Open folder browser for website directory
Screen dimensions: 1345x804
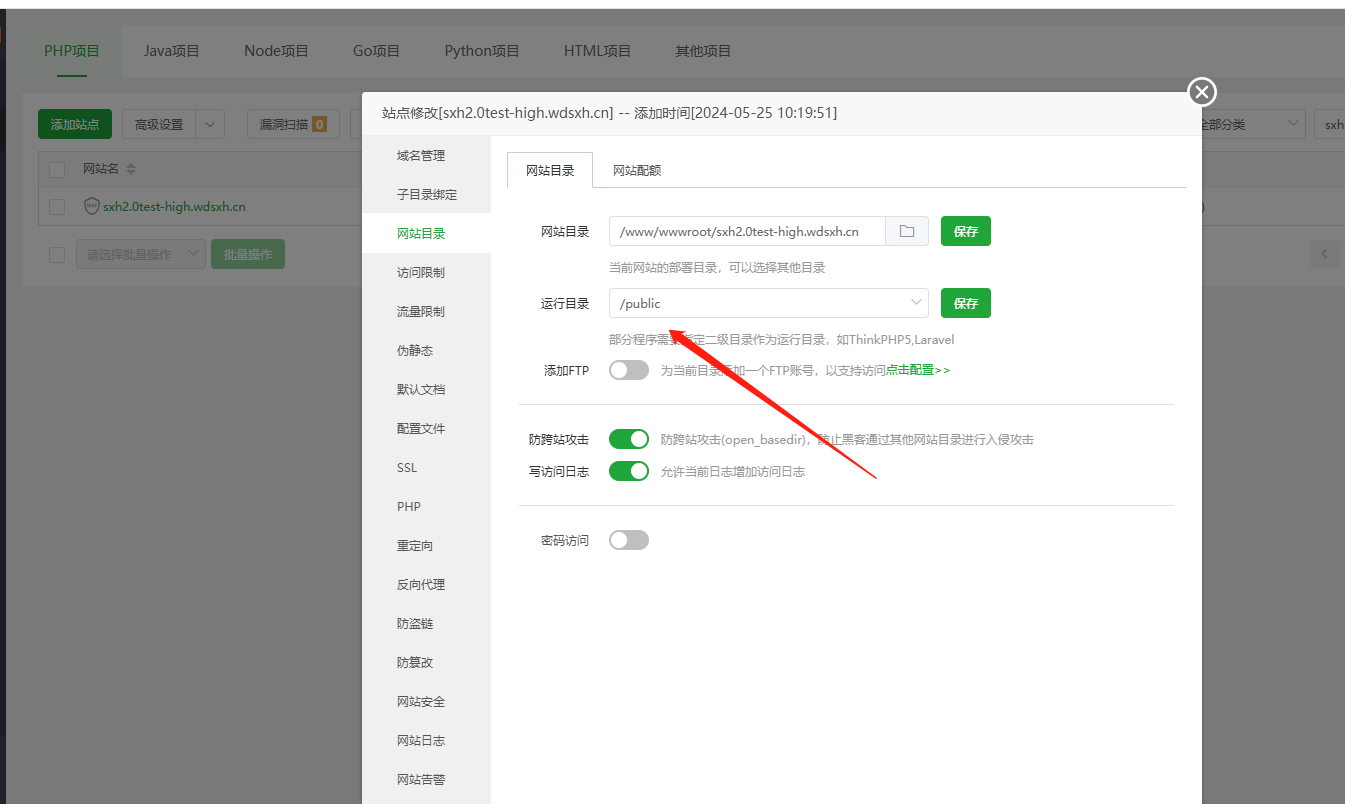point(907,231)
